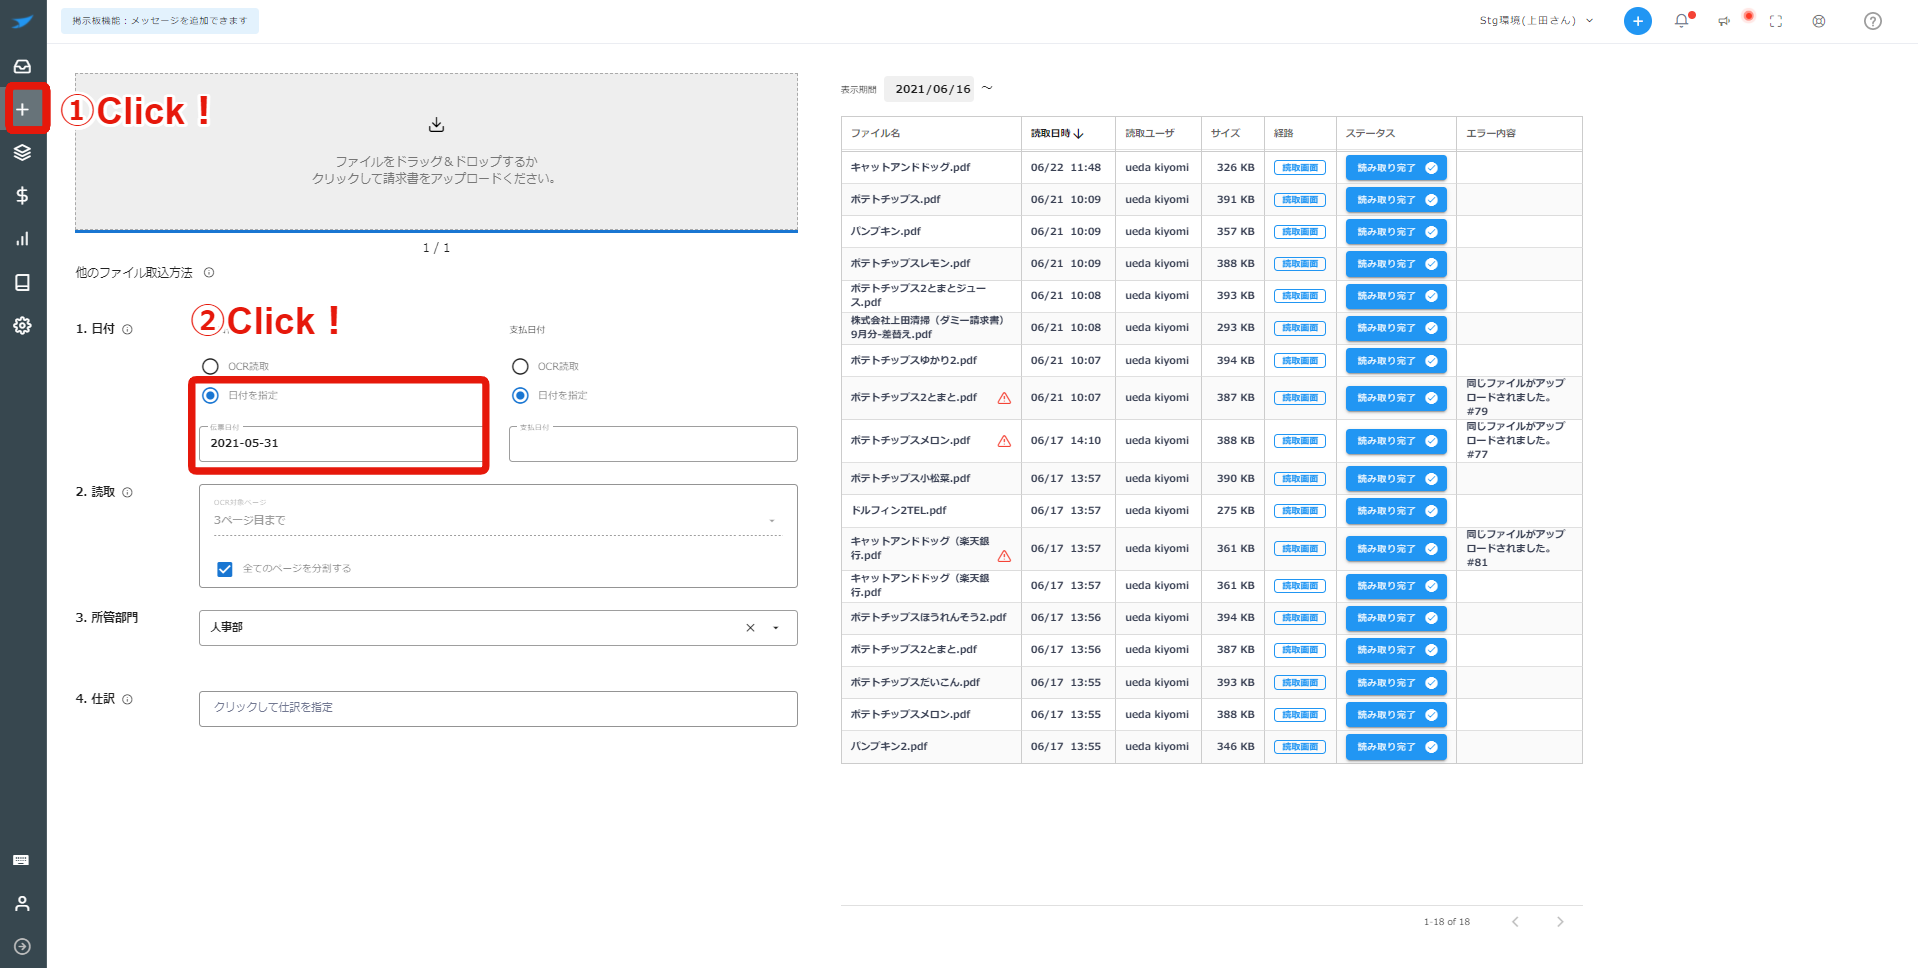The height and width of the screenshot is (968, 1918).
Task: Open the dollar sign payments icon in the sidebar
Action: tap(22, 195)
